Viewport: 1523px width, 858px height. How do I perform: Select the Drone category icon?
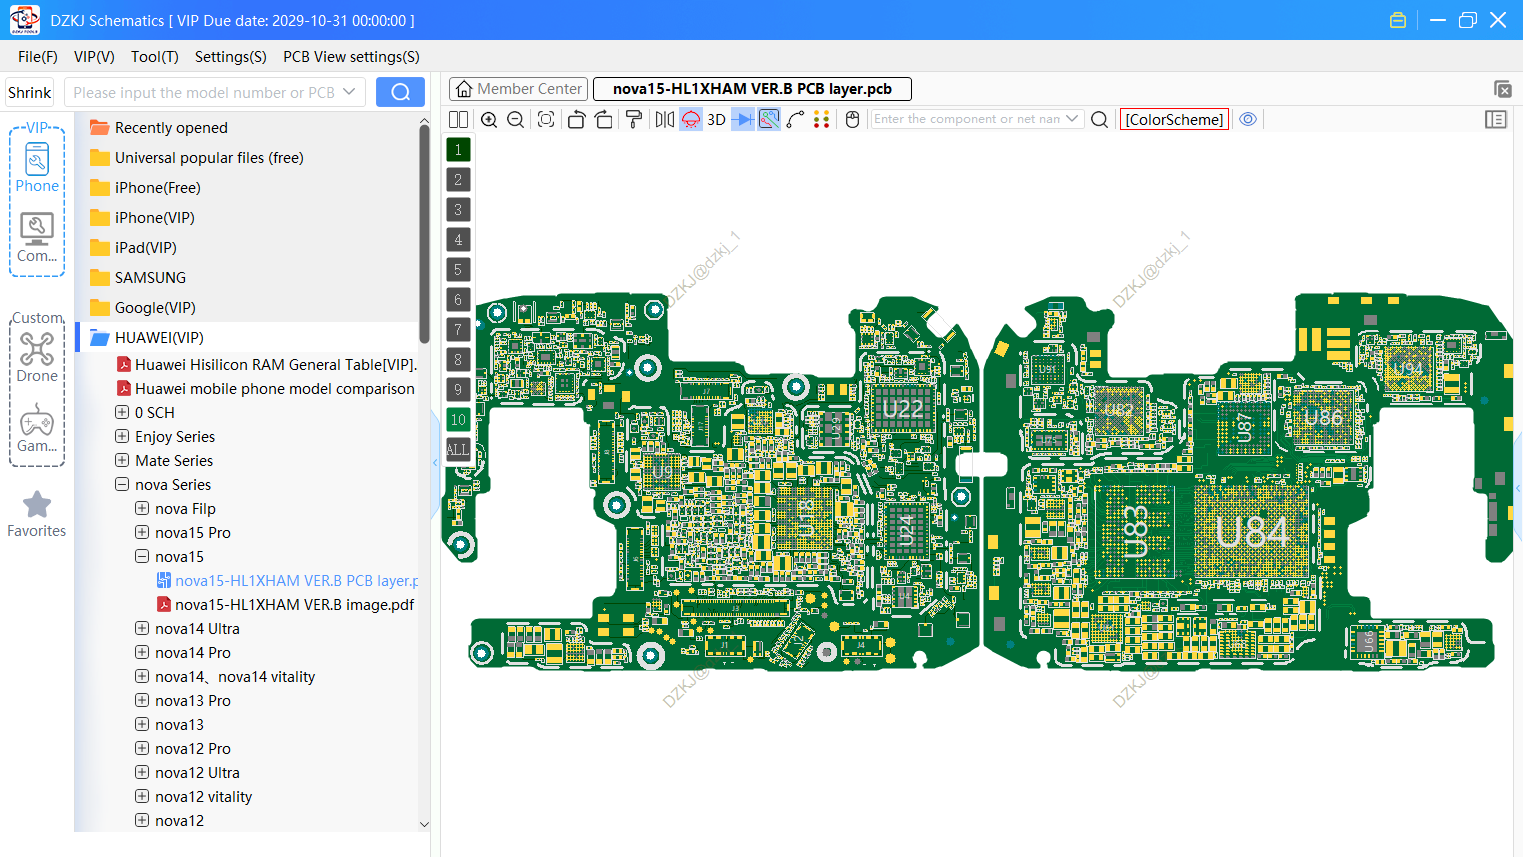(x=37, y=357)
